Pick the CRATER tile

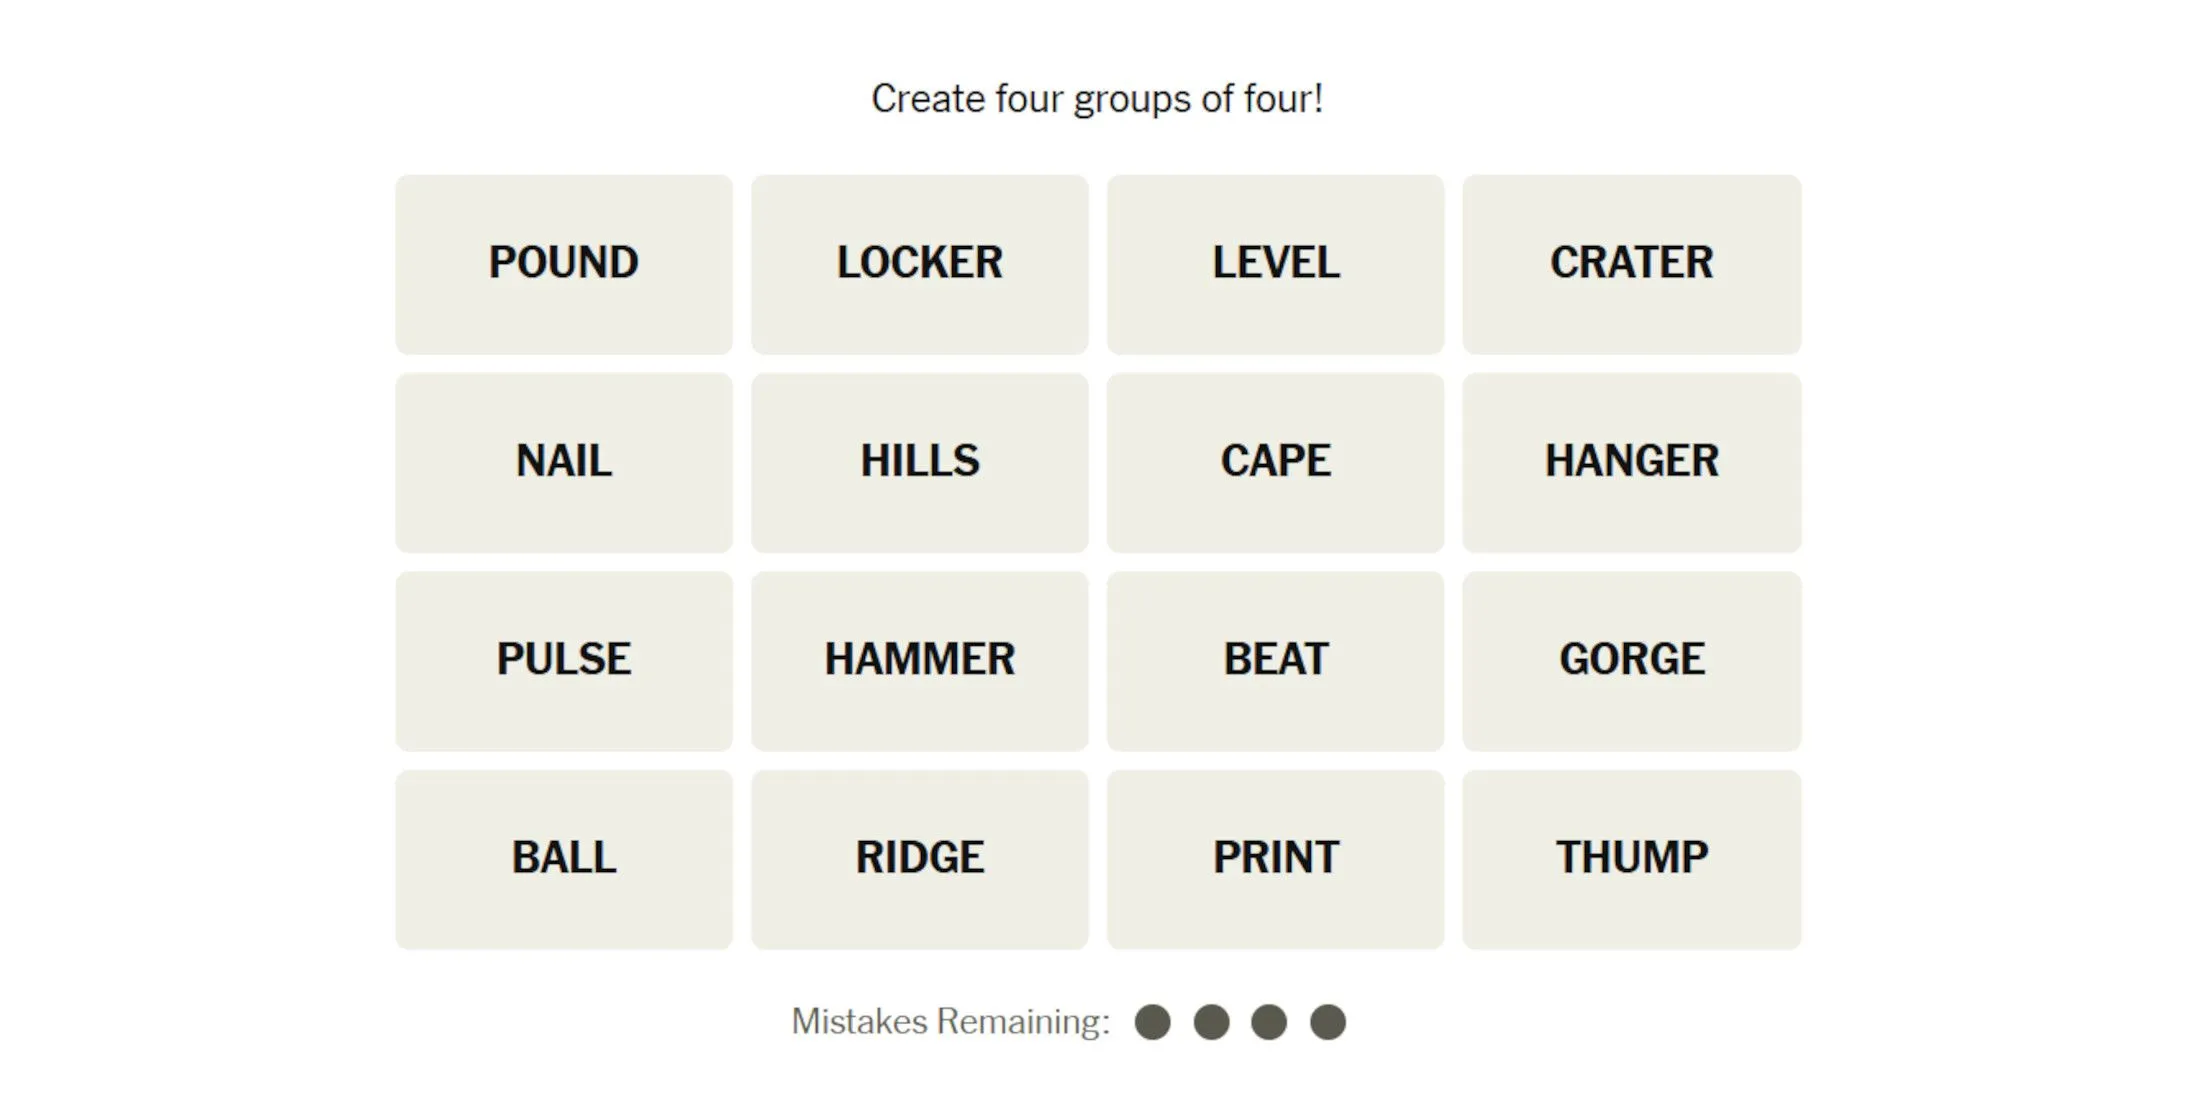[x=1631, y=264]
